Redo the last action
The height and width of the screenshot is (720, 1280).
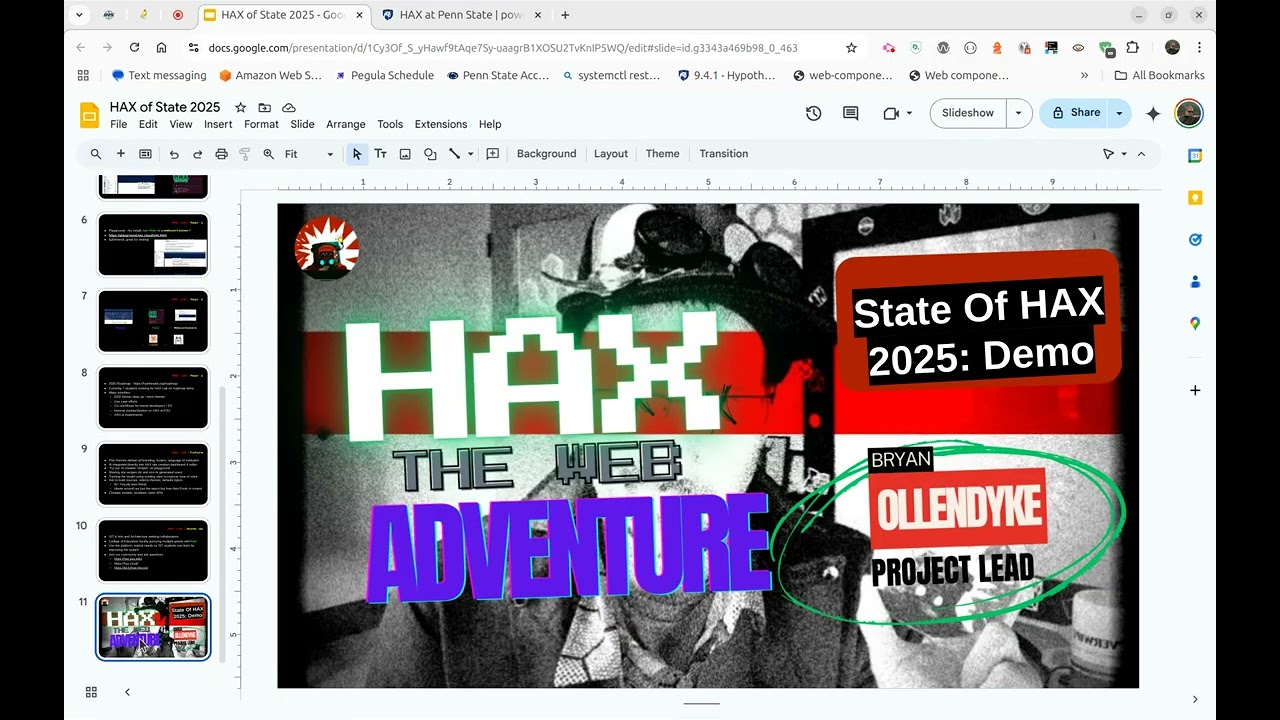(x=198, y=154)
